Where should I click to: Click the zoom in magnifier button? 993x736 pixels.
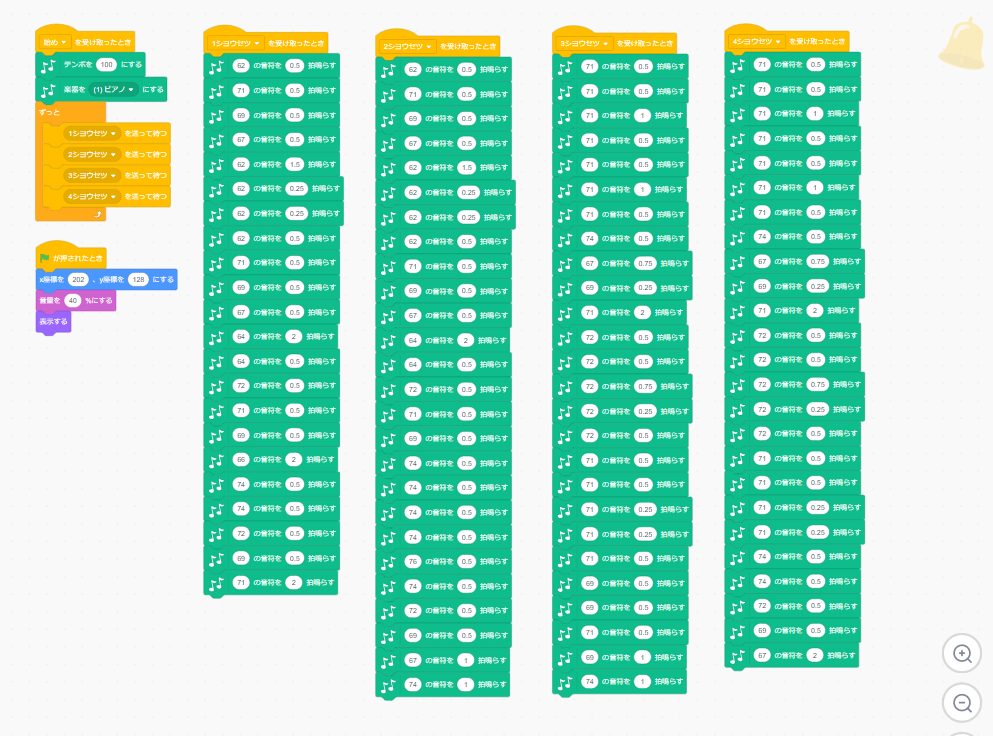coord(963,653)
